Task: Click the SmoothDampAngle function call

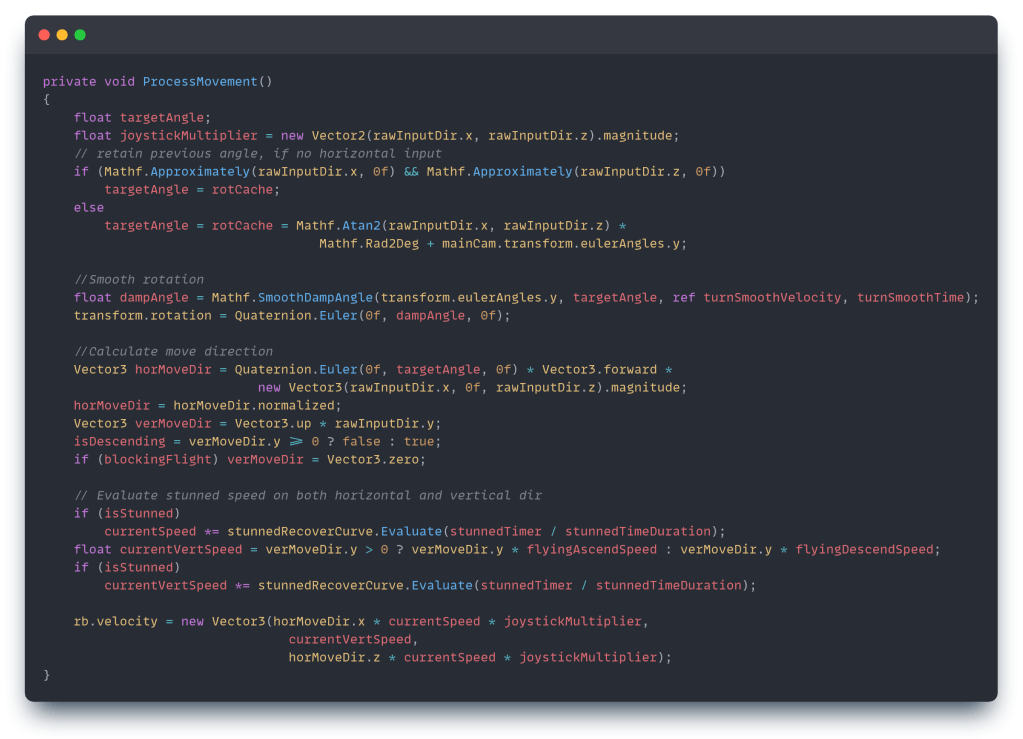Action: tap(315, 297)
